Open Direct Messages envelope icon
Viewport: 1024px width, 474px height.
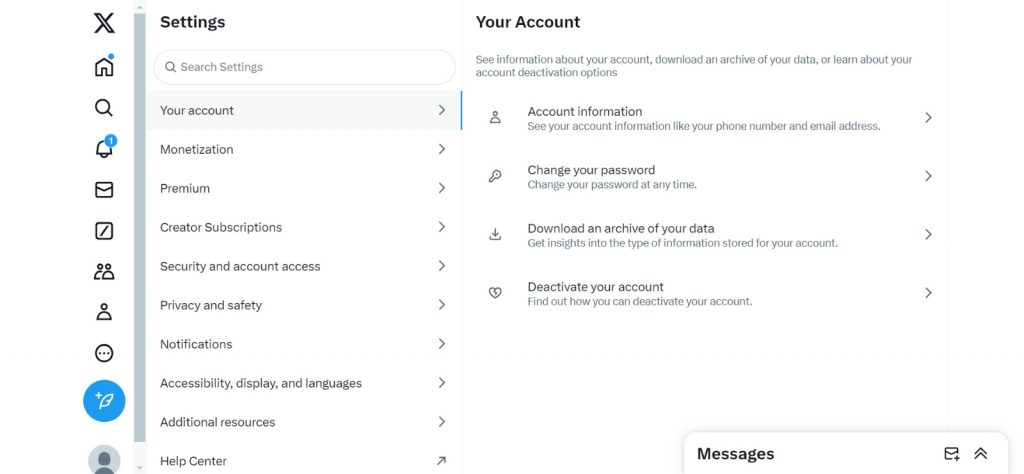[104, 190]
